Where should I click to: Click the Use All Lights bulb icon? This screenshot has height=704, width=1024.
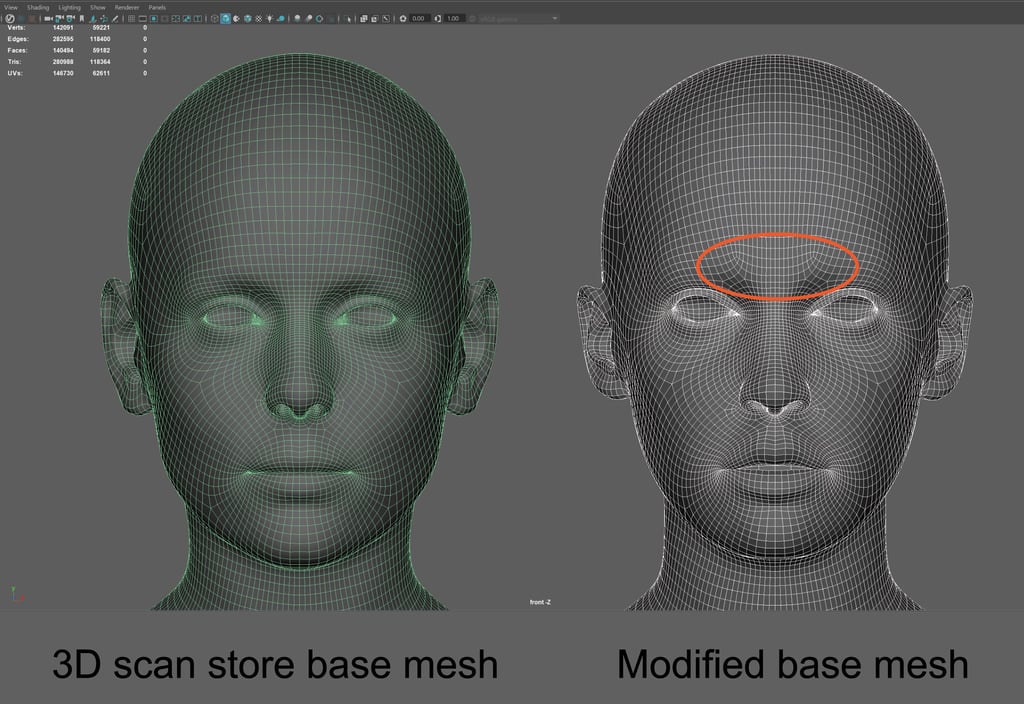(x=269, y=18)
